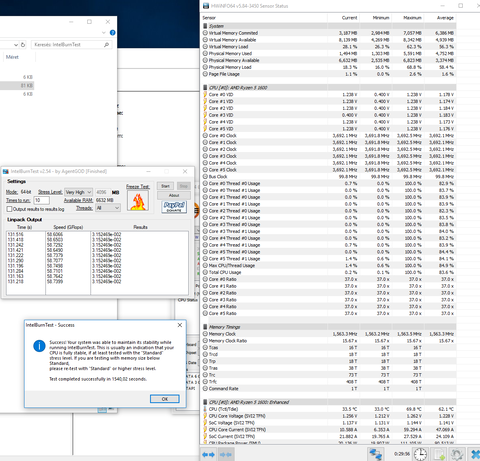Click the HWiNFO64 title bar app icon
This screenshot has width=480, height=461.
206,6
